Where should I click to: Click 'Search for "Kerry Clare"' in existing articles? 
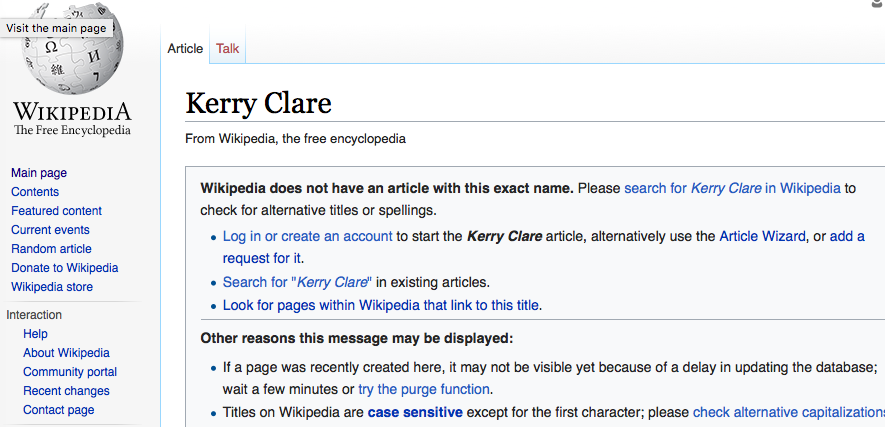pos(297,282)
